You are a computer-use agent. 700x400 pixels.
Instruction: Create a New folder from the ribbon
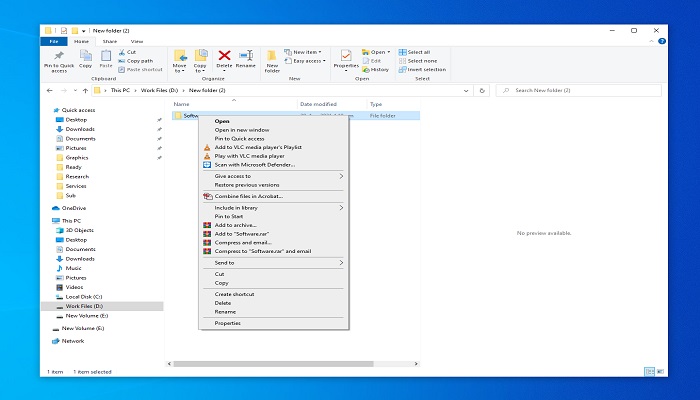[271, 60]
